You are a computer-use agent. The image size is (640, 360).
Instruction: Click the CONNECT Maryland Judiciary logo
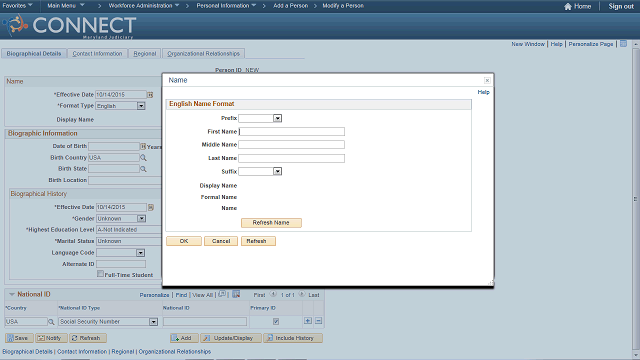tap(69, 26)
